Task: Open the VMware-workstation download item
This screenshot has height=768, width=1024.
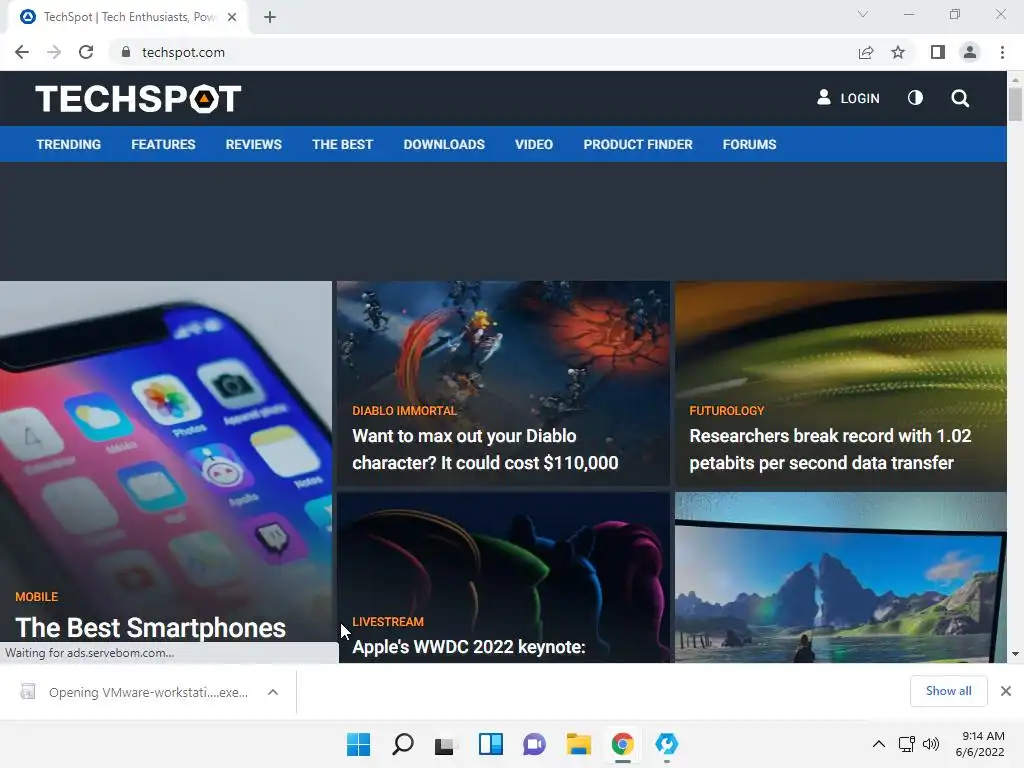Action: (x=137, y=692)
